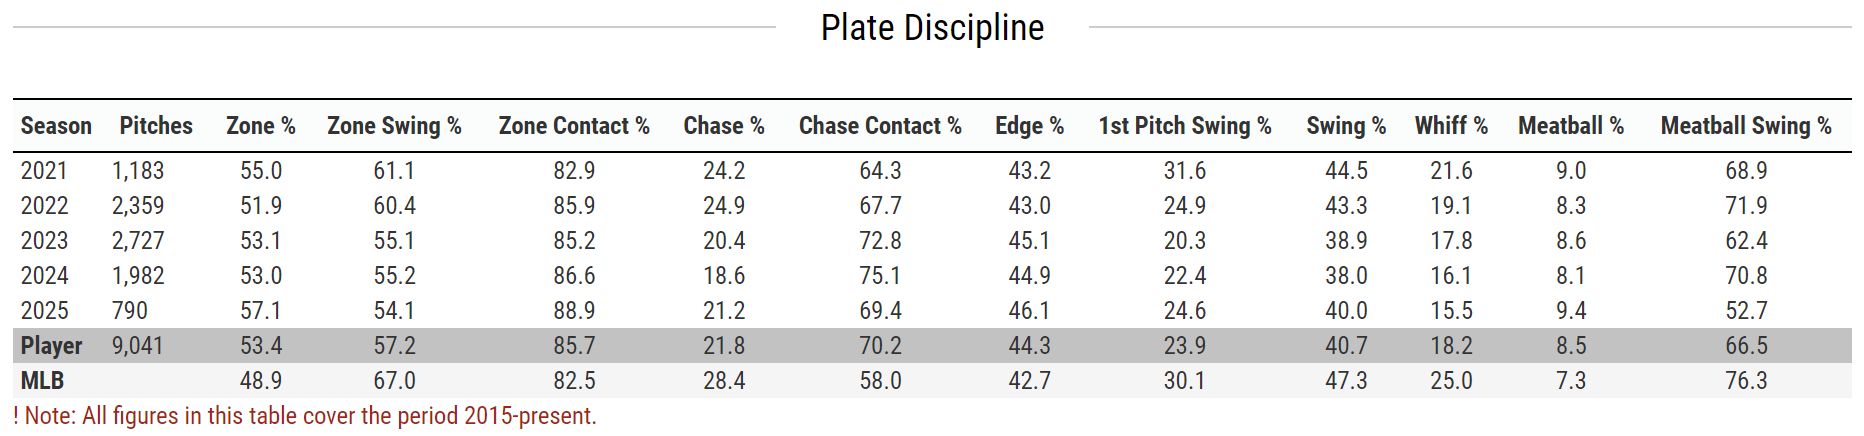Click Chase Contact % column header
This screenshot has height=436, width=1864.
point(880,126)
